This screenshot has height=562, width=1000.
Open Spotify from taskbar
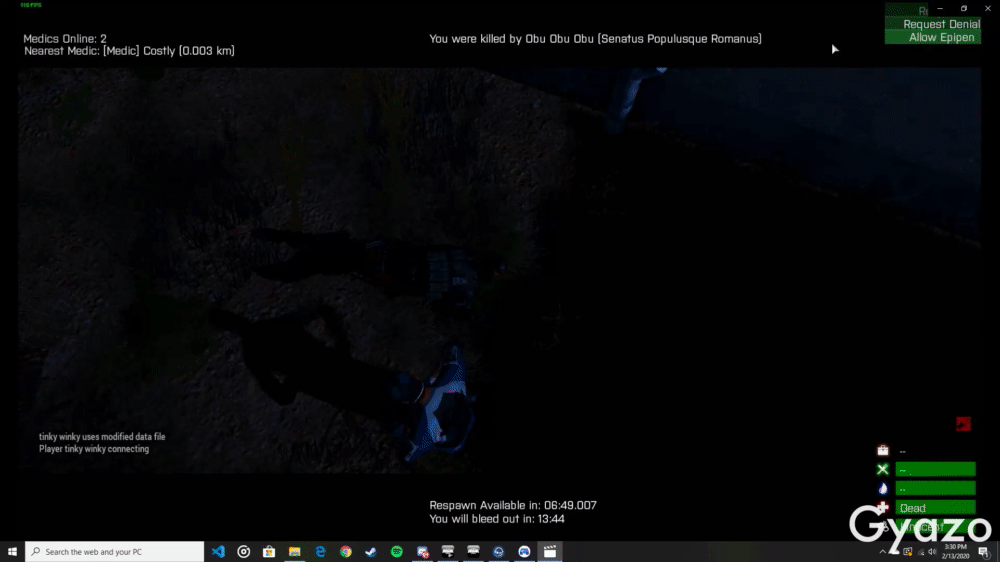coord(397,552)
